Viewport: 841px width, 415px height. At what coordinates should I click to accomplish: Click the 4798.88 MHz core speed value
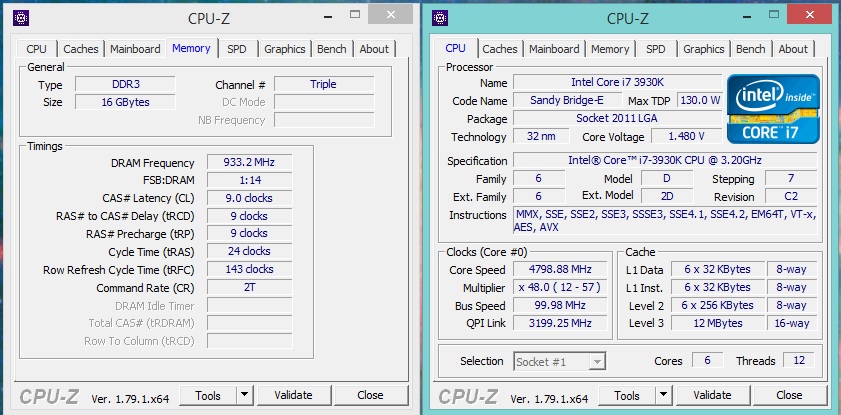(560, 269)
